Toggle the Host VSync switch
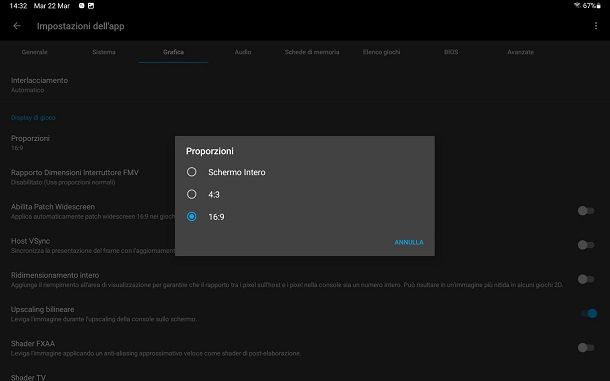 pyautogui.click(x=586, y=245)
